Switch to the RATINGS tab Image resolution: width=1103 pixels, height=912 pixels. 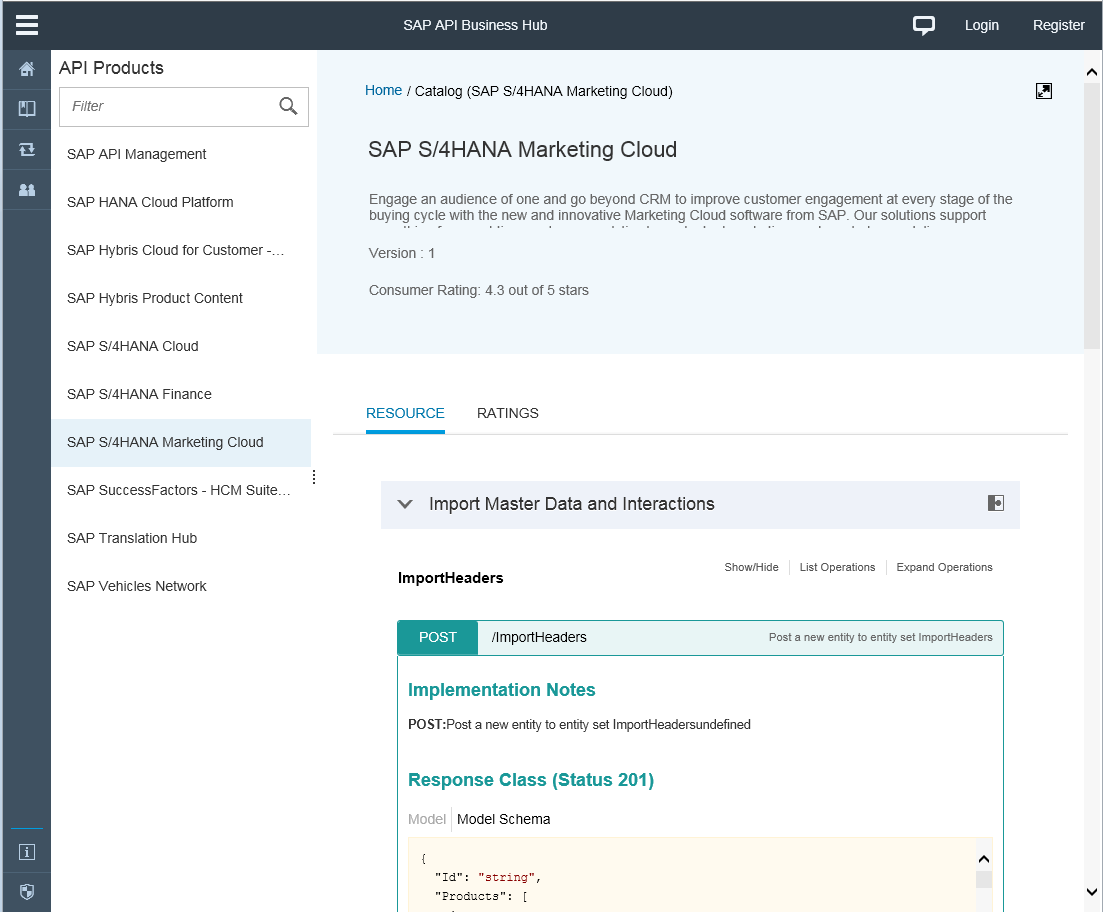(507, 413)
